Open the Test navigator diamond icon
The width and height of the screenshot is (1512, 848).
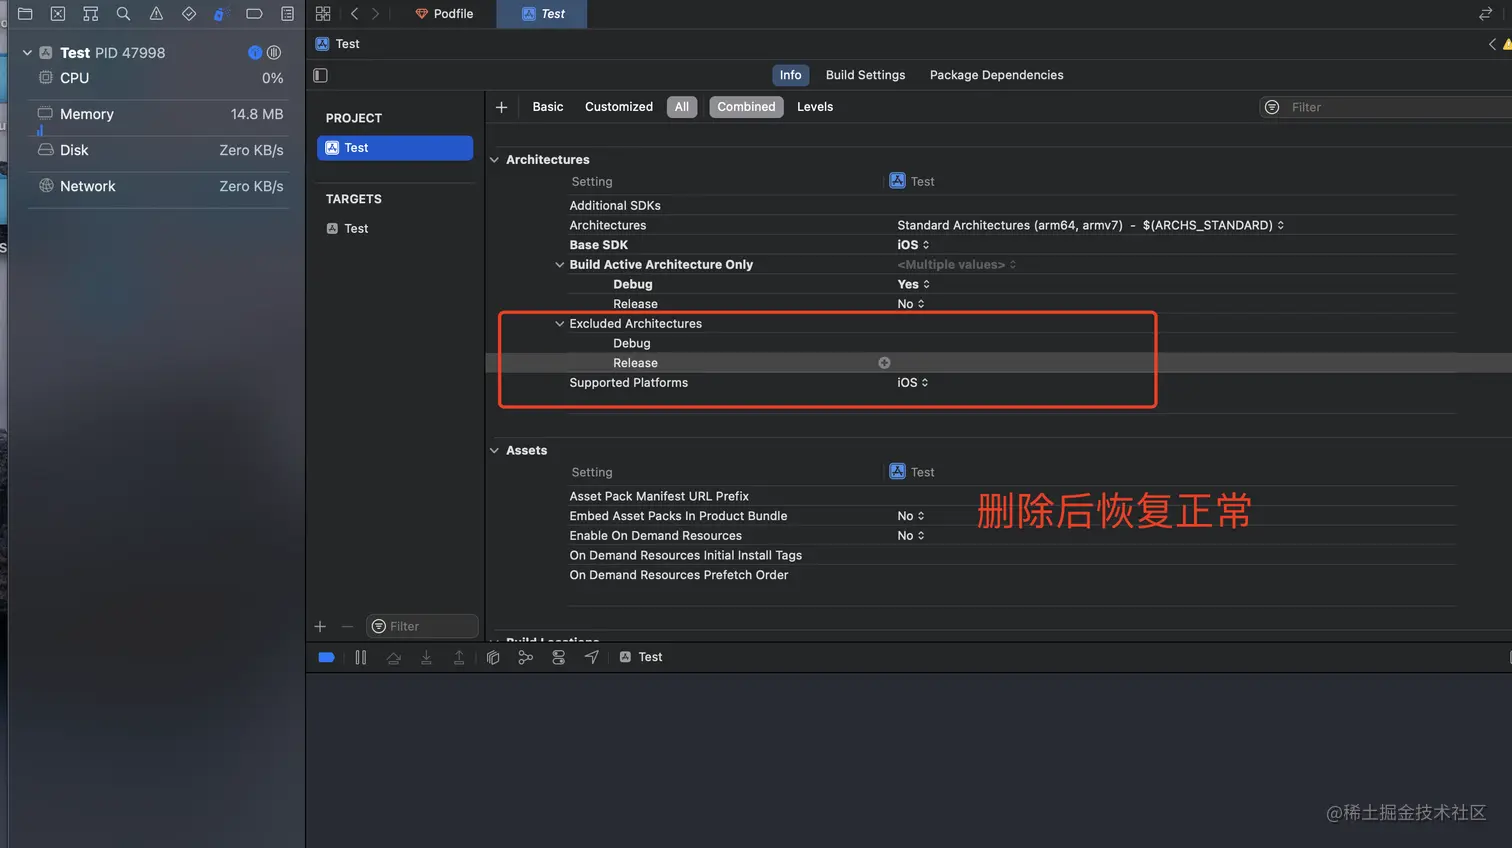pos(189,14)
